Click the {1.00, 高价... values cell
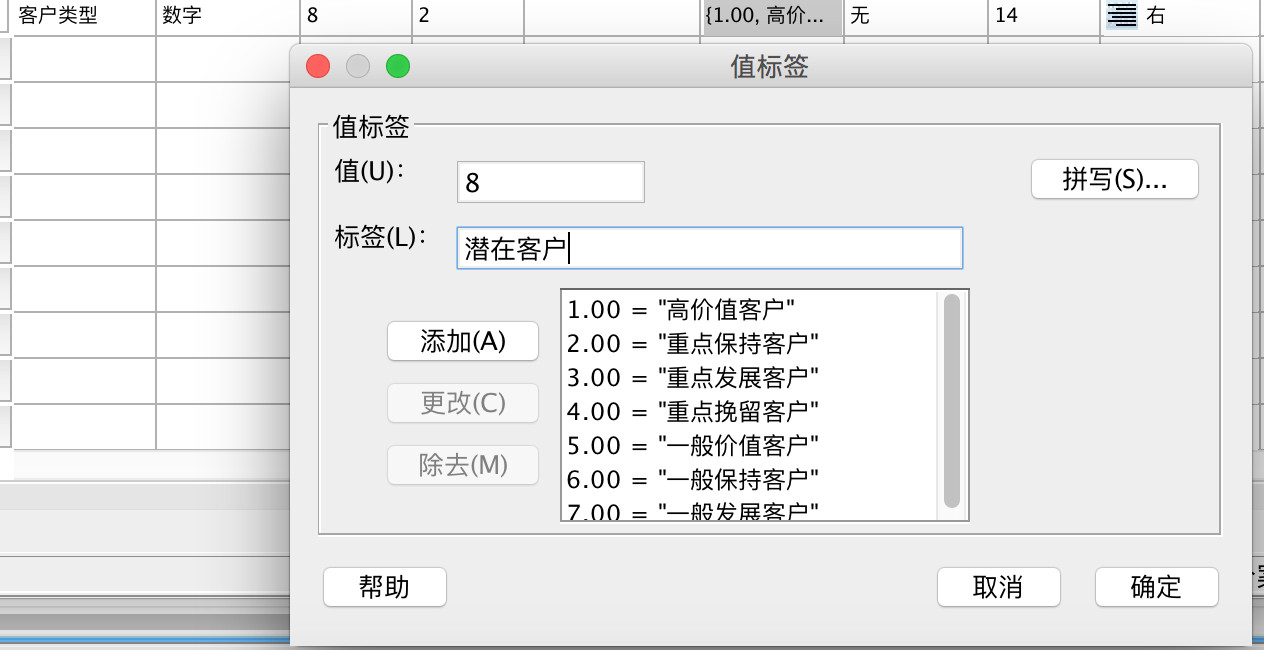 (x=772, y=16)
